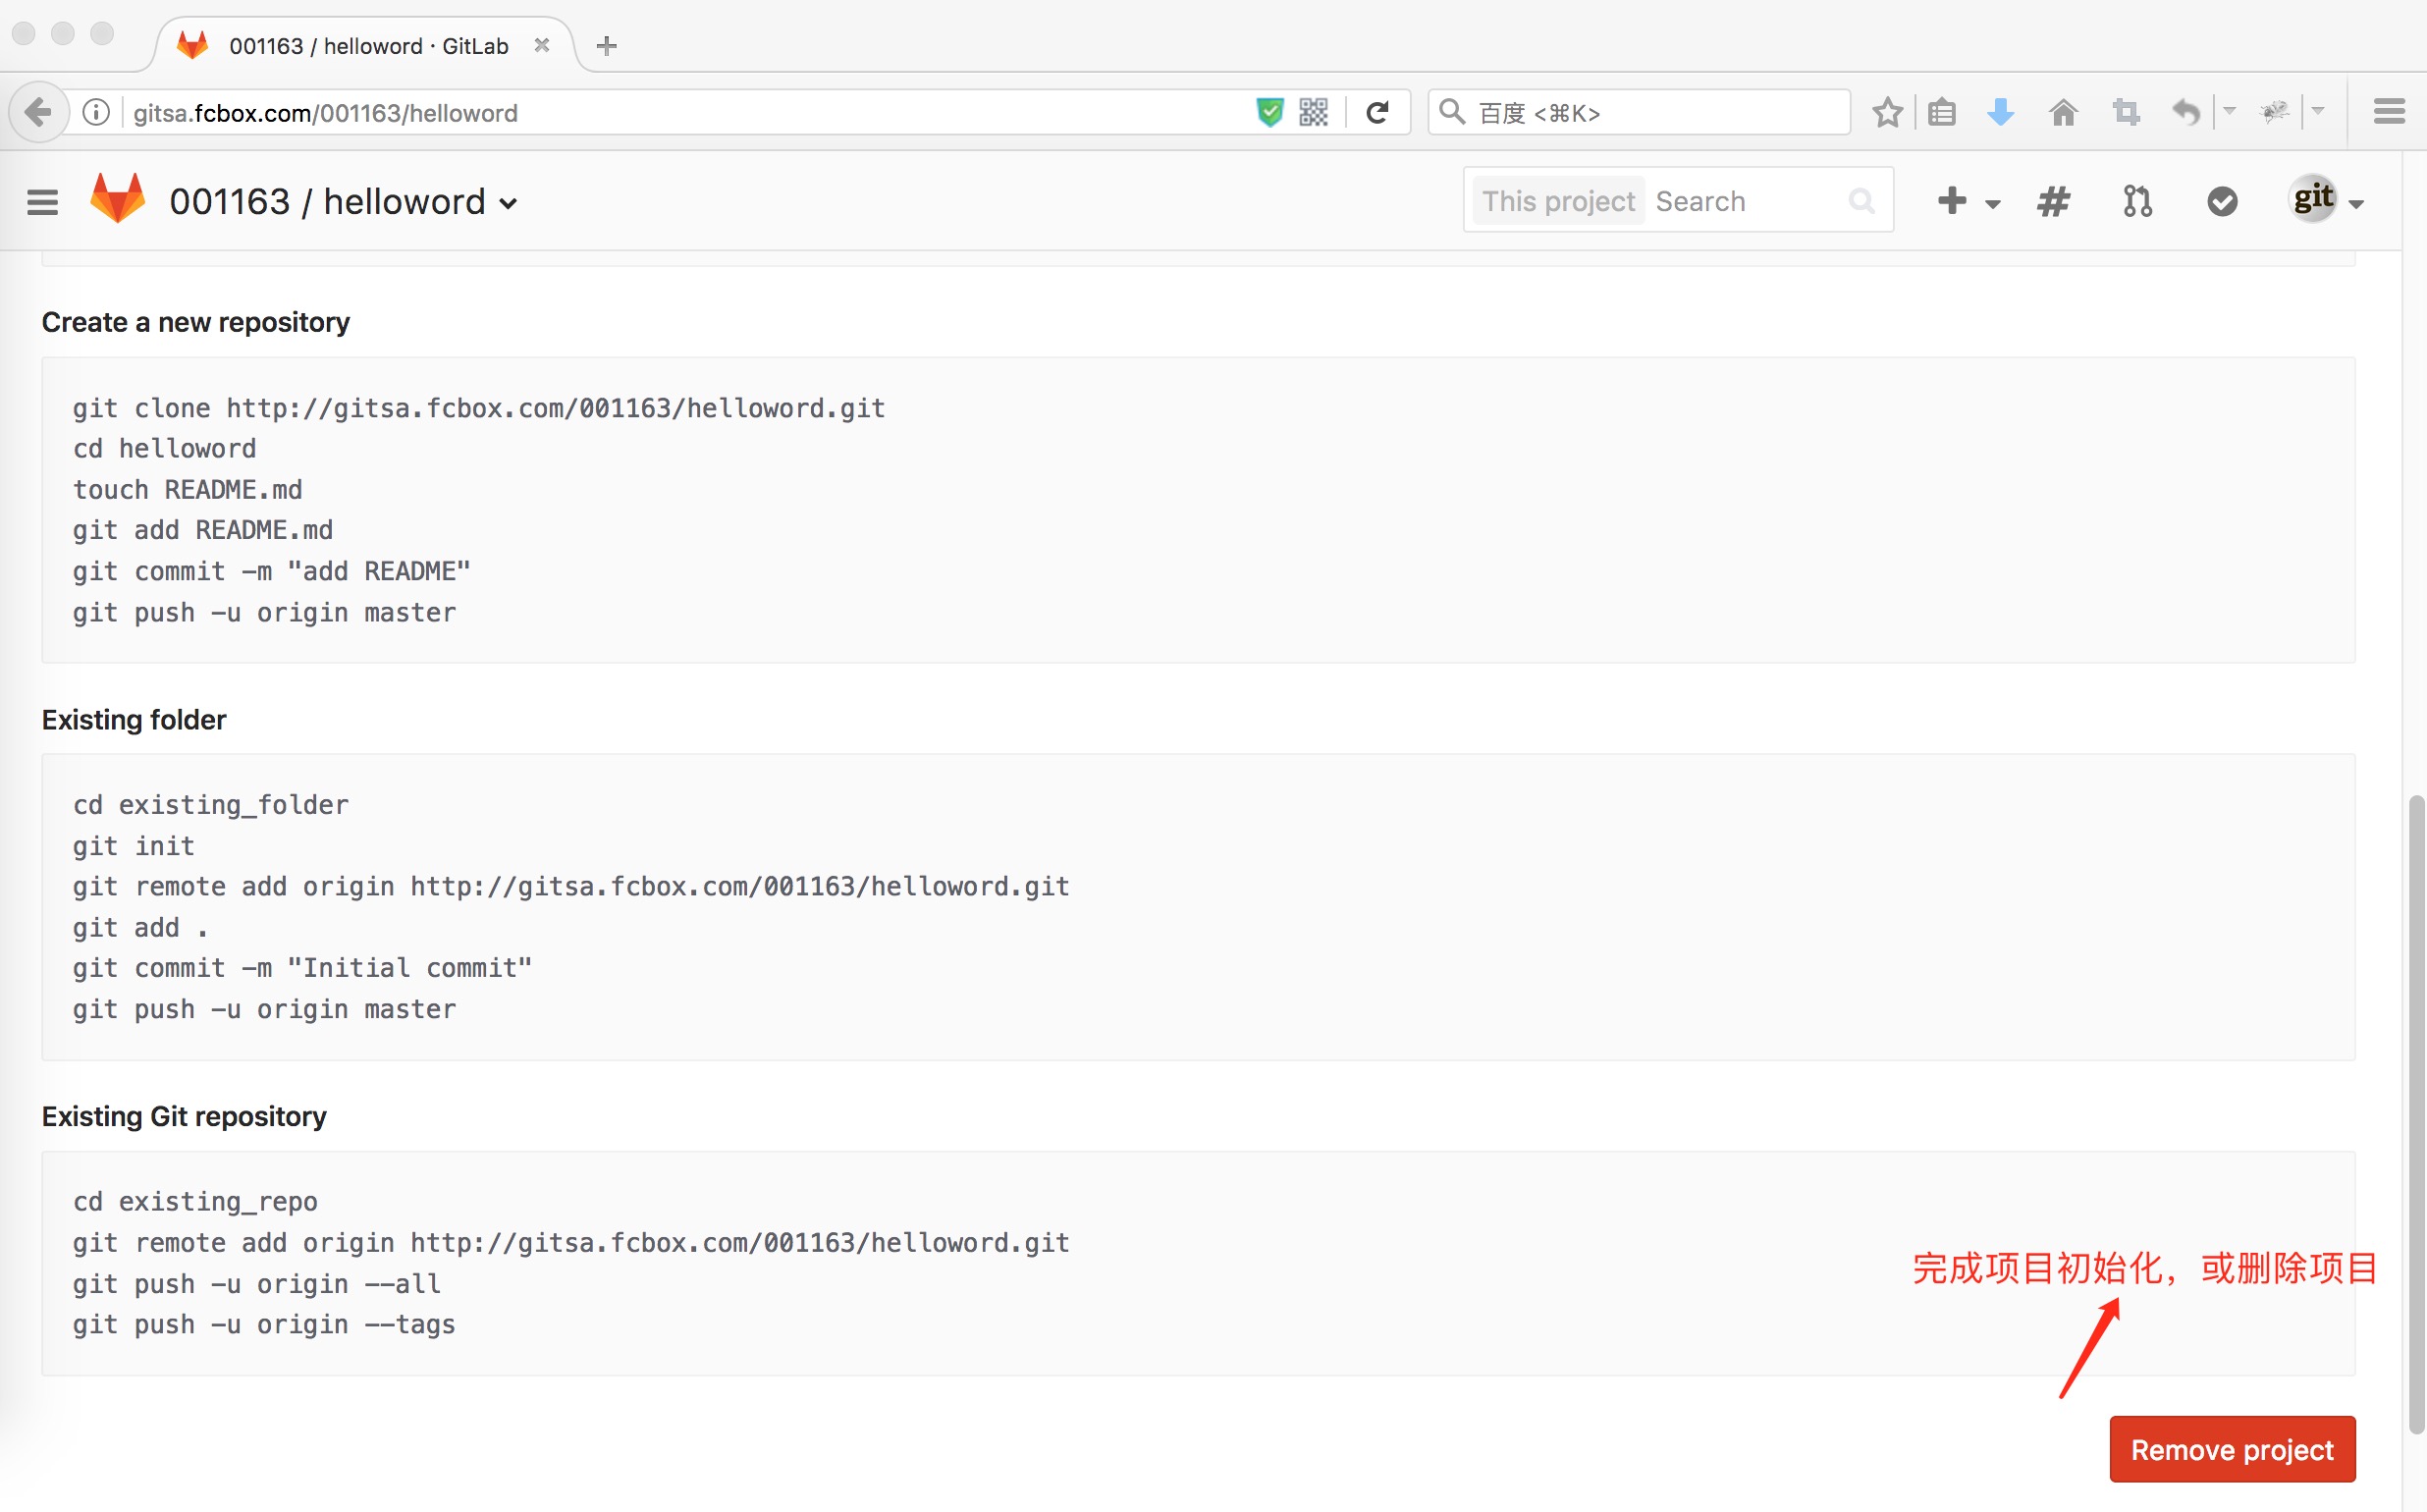The width and height of the screenshot is (2427, 1512).
Task: Bookmark this page with the star icon
Action: pos(1887,112)
